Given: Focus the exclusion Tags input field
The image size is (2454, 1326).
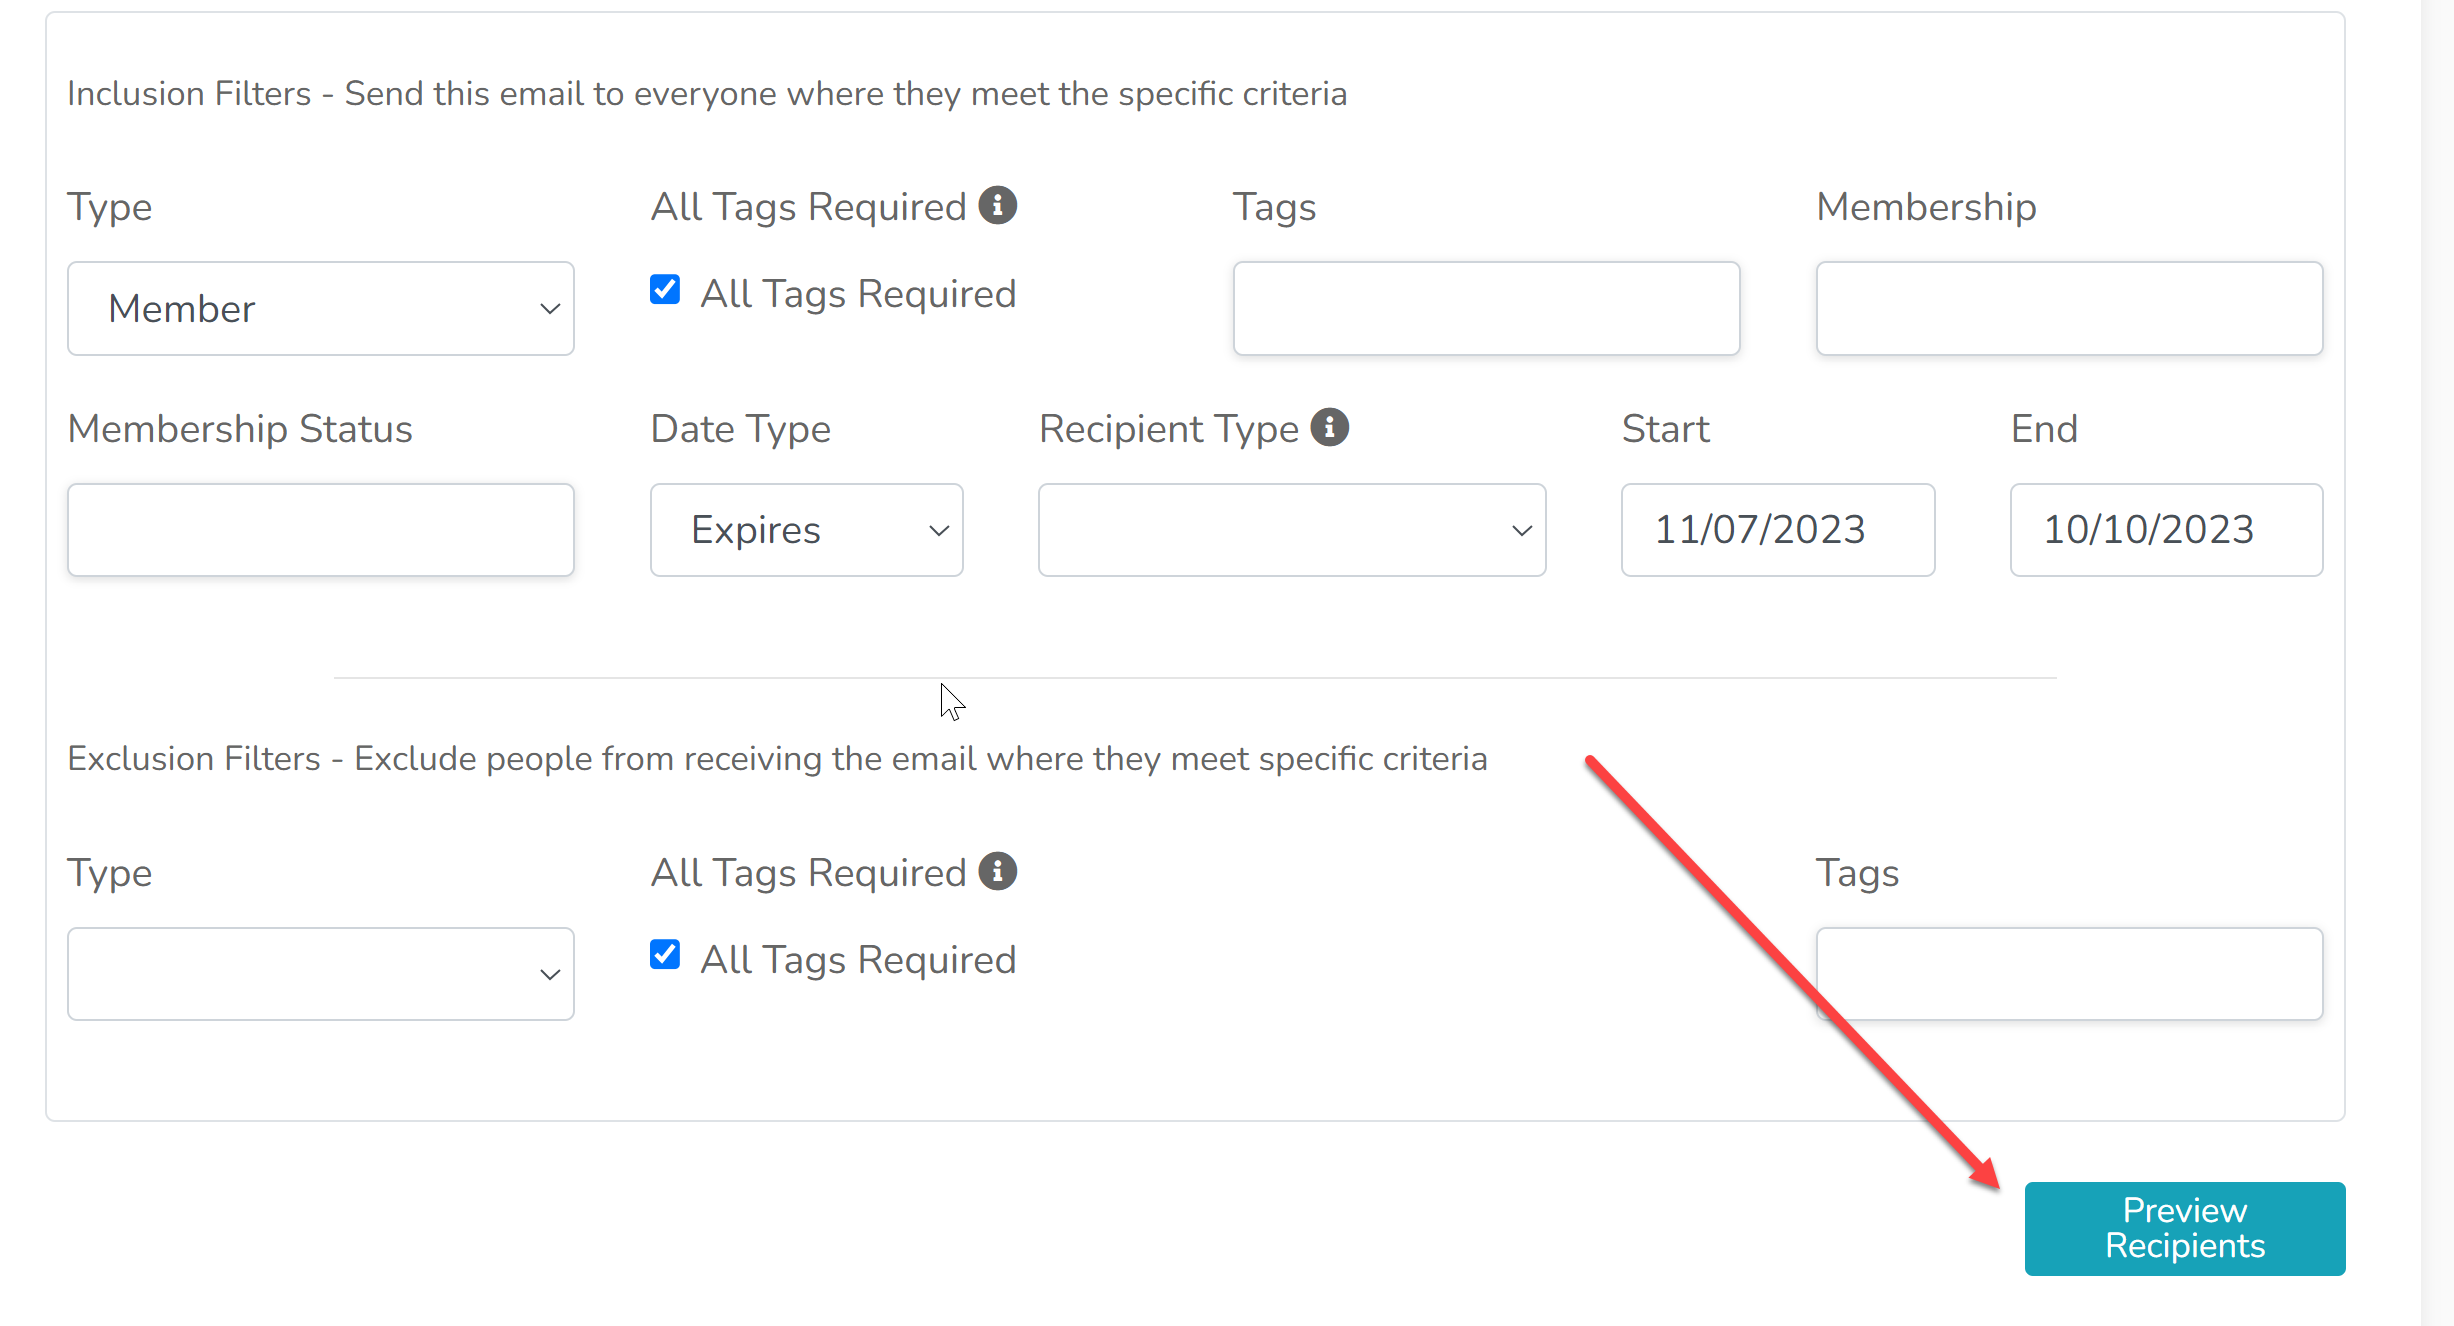Looking at the screenshot, I should (2069, 974).
